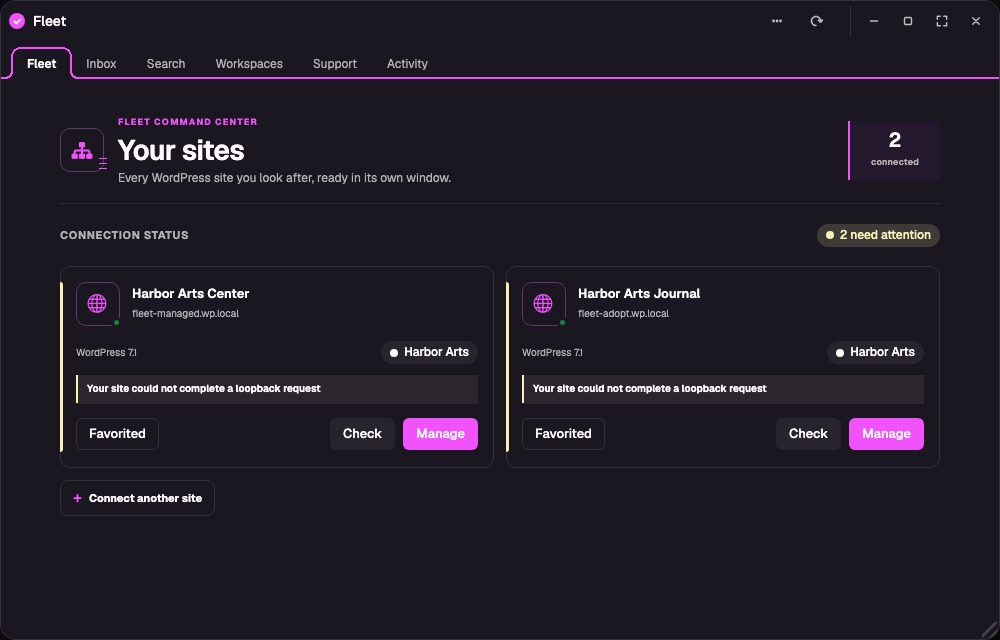Open the three-dots more options menu
The image size is (1000, 640).
[777, 21]
